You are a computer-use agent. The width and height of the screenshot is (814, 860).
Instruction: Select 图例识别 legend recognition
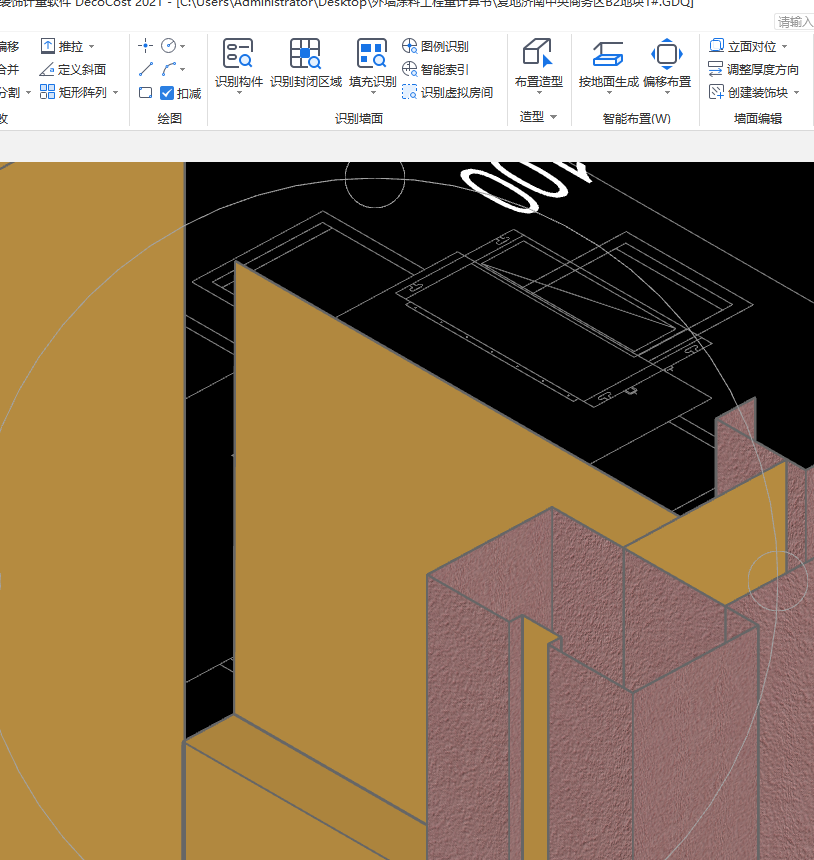point(435,47)
